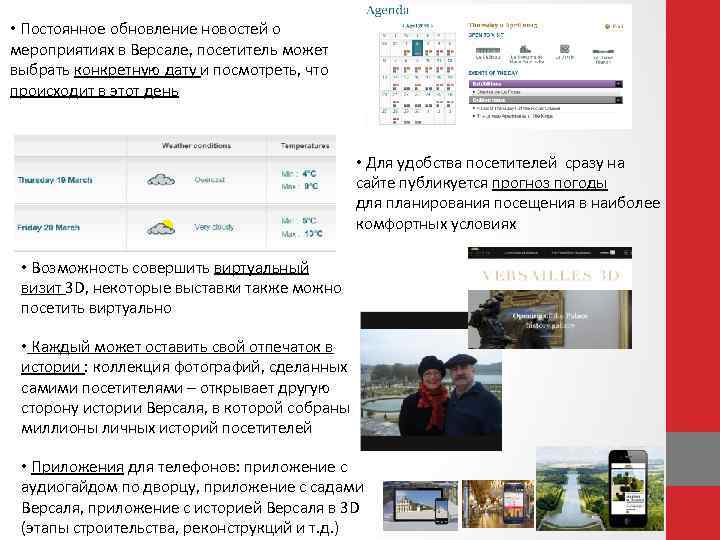The image size is (720, 540).
Task: Click the 'VERSAILLES 3D' title banner
Action: click(x=550, y=275)
